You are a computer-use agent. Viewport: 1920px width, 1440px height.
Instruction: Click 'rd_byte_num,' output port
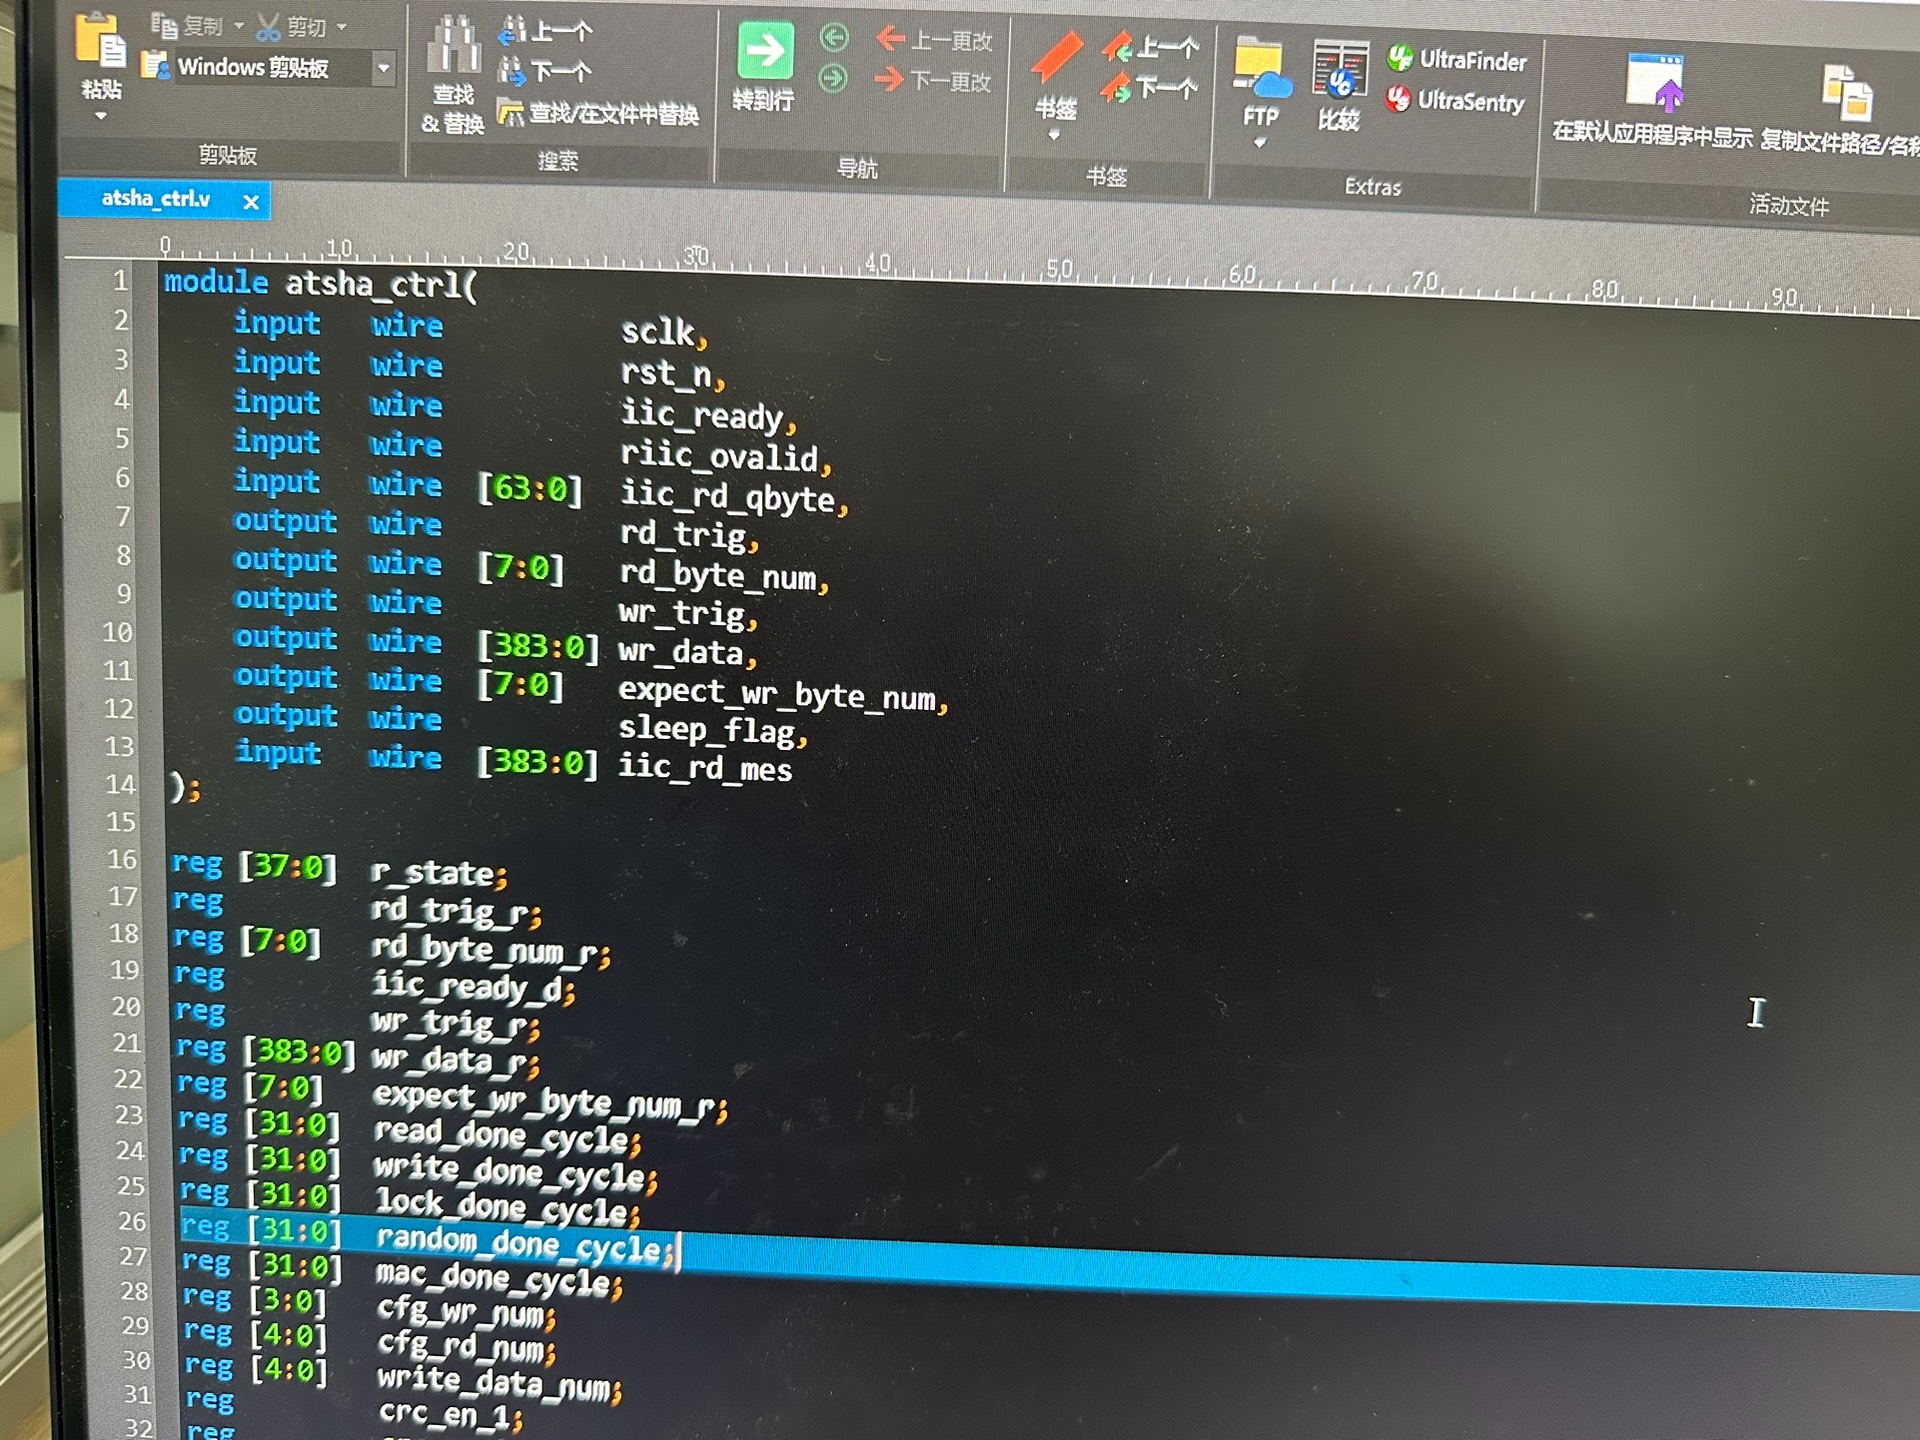click(724, 575)
